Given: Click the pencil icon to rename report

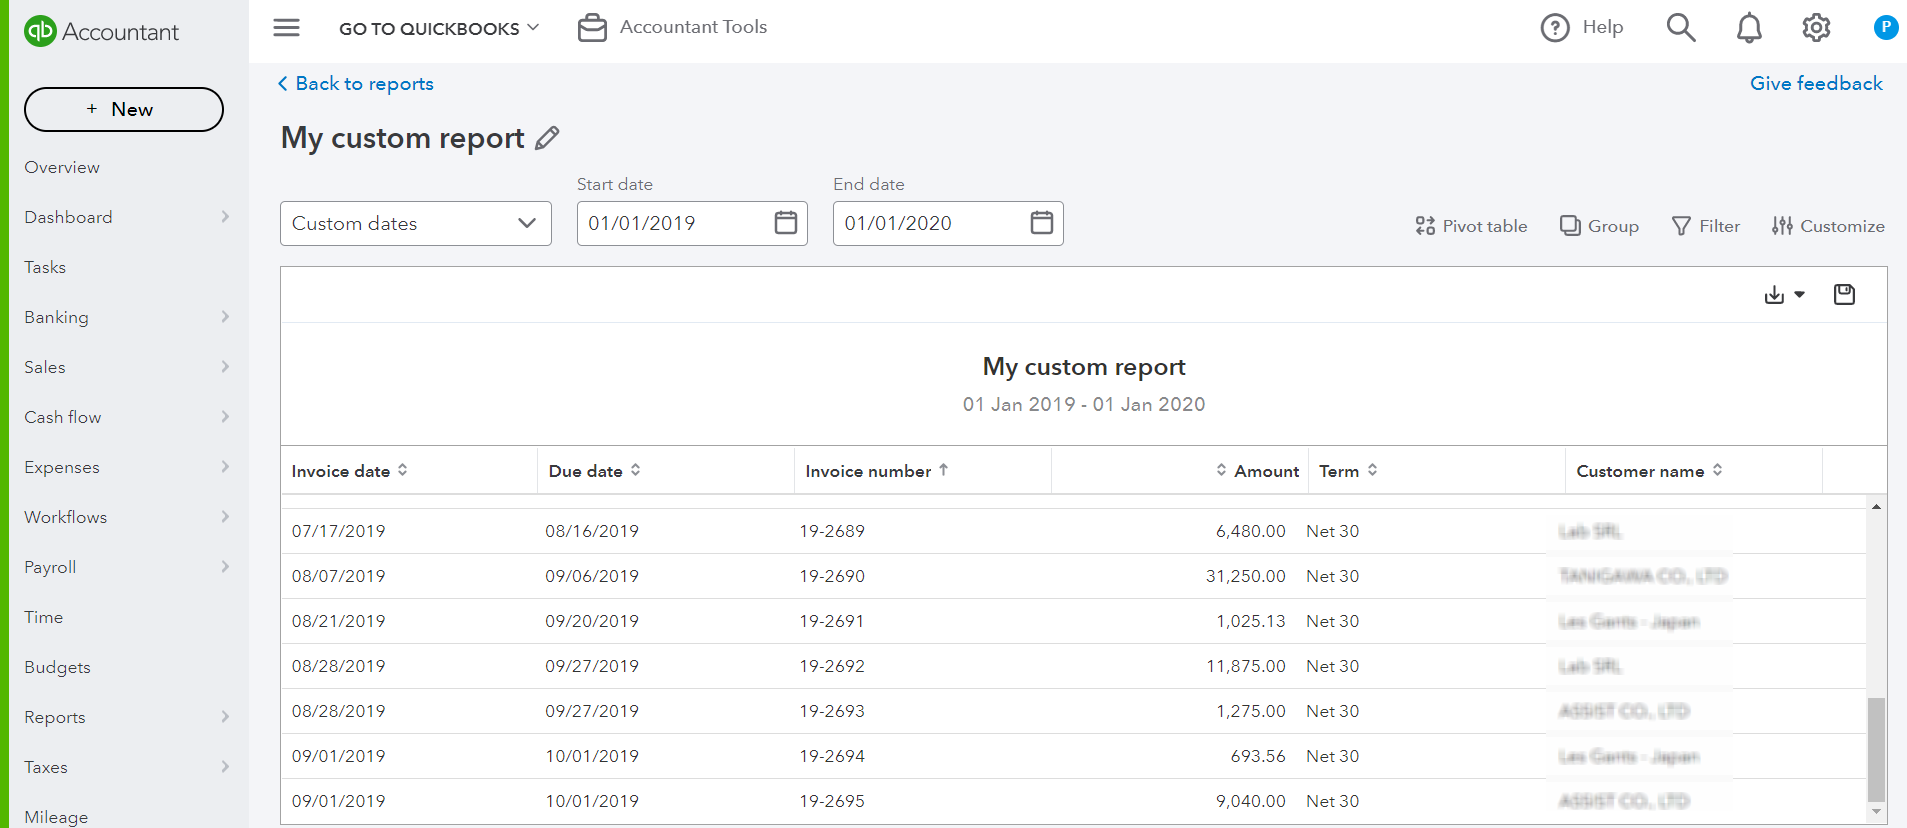Looking at the screenshot, I should [547, 138].
